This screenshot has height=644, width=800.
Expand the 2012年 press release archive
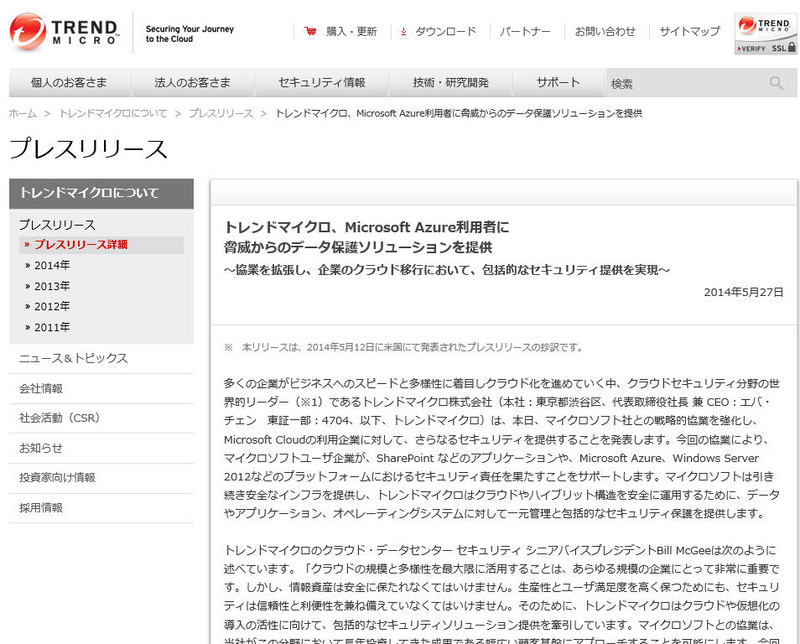52,306
